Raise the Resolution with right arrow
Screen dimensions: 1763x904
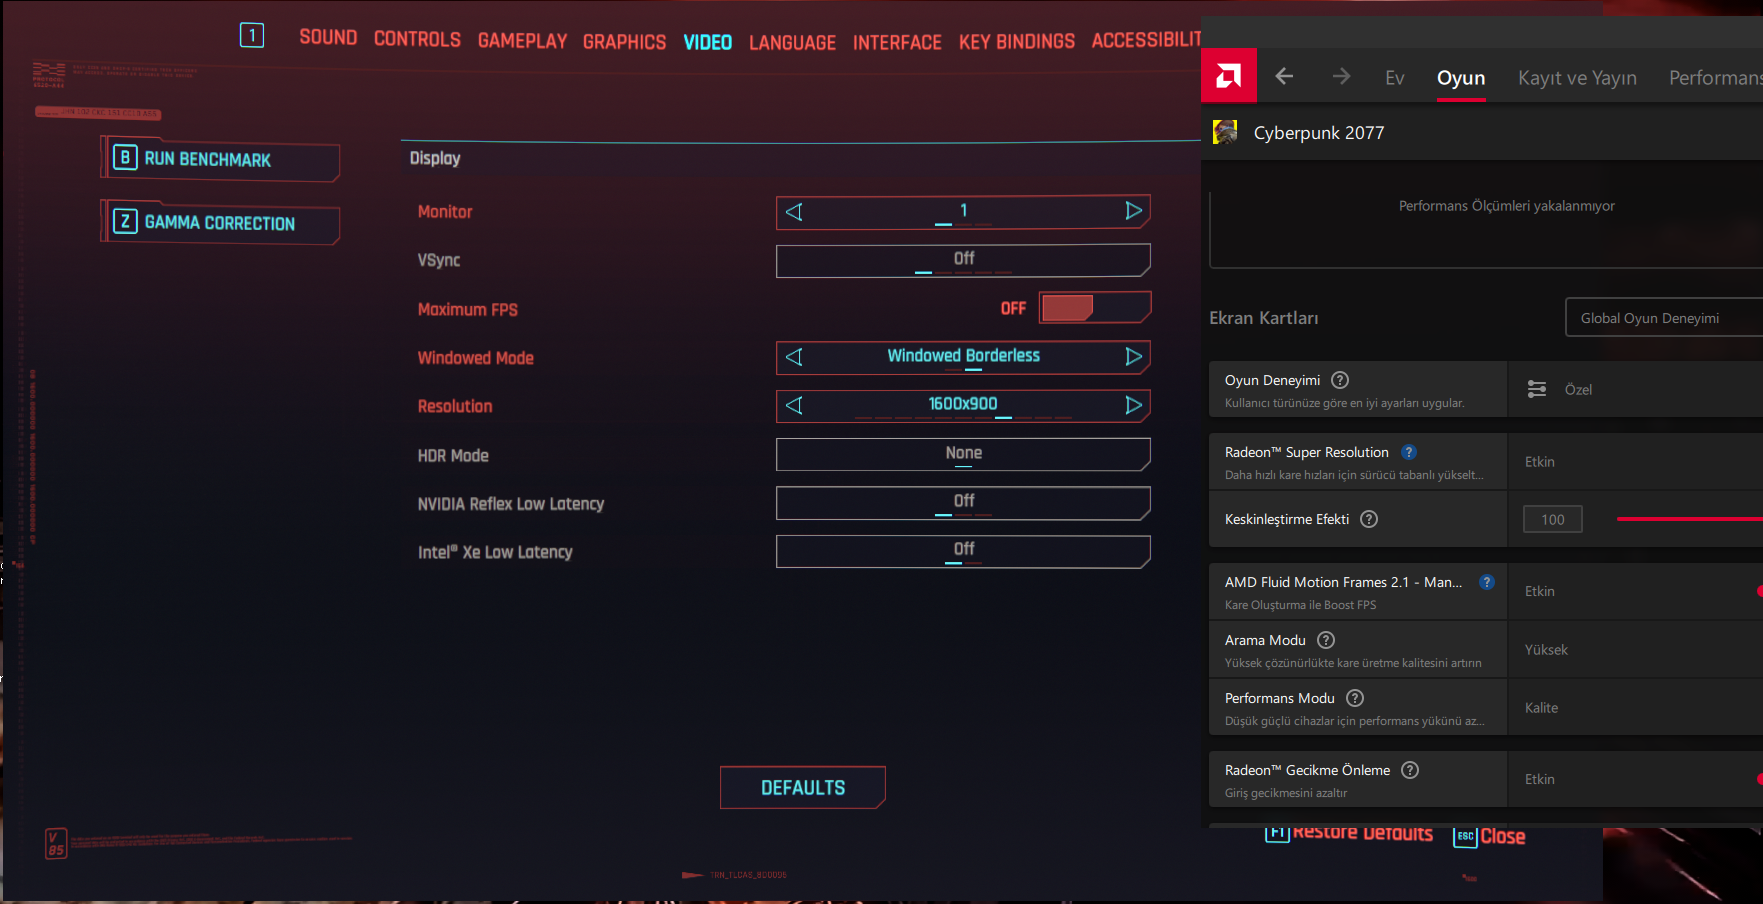tap(1133, 405)
